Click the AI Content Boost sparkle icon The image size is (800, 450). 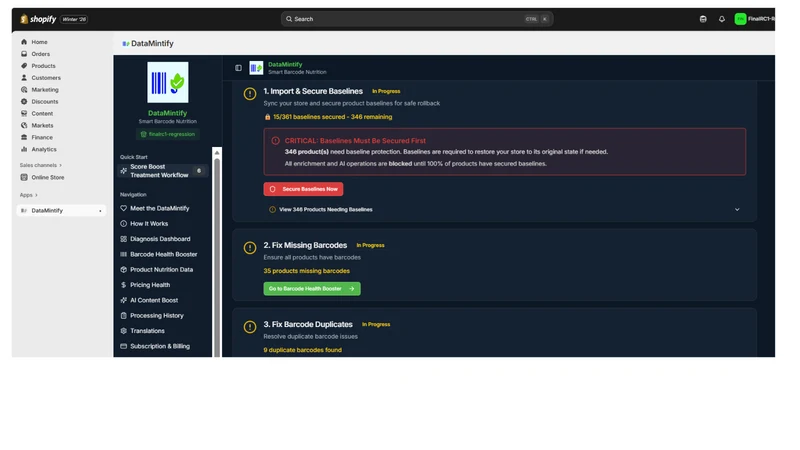pos(123,300)
